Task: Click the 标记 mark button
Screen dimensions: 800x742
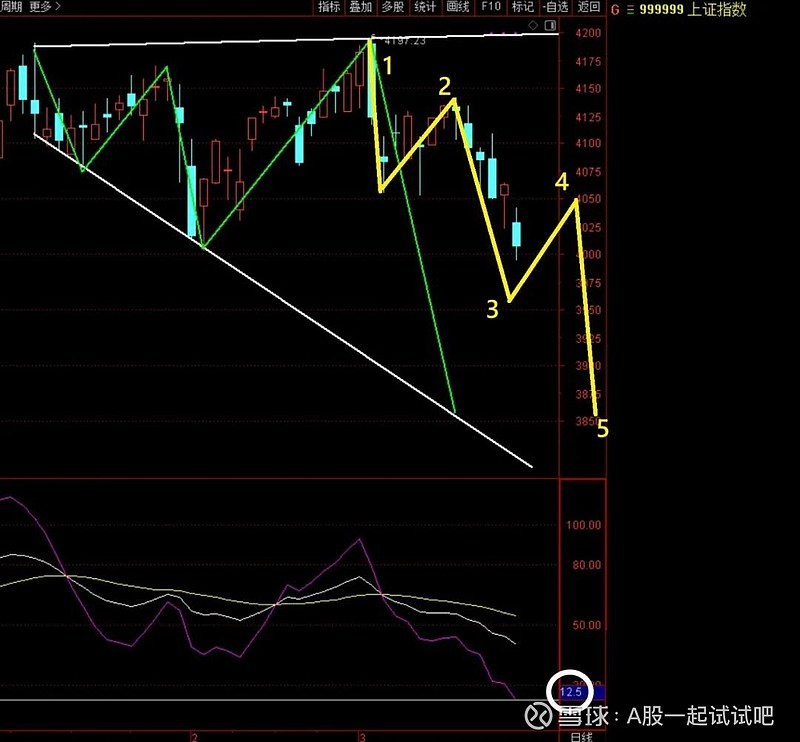Action: tap(522, 7)
